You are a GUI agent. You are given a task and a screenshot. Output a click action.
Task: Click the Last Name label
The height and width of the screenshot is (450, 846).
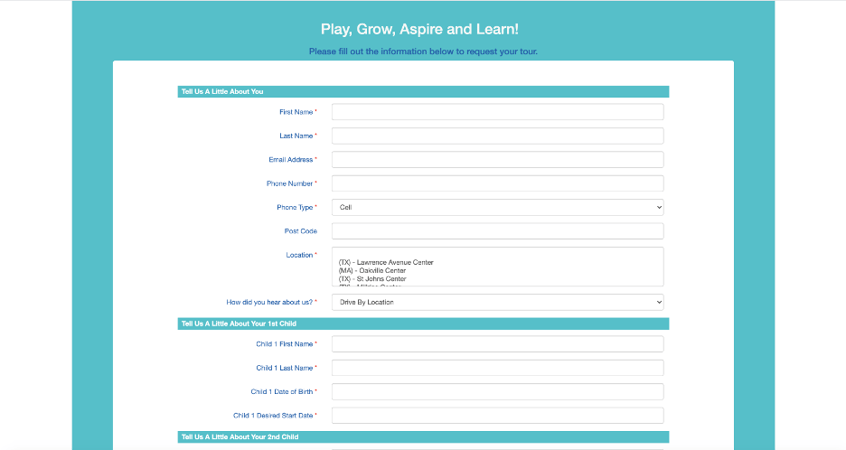point(298,135)
